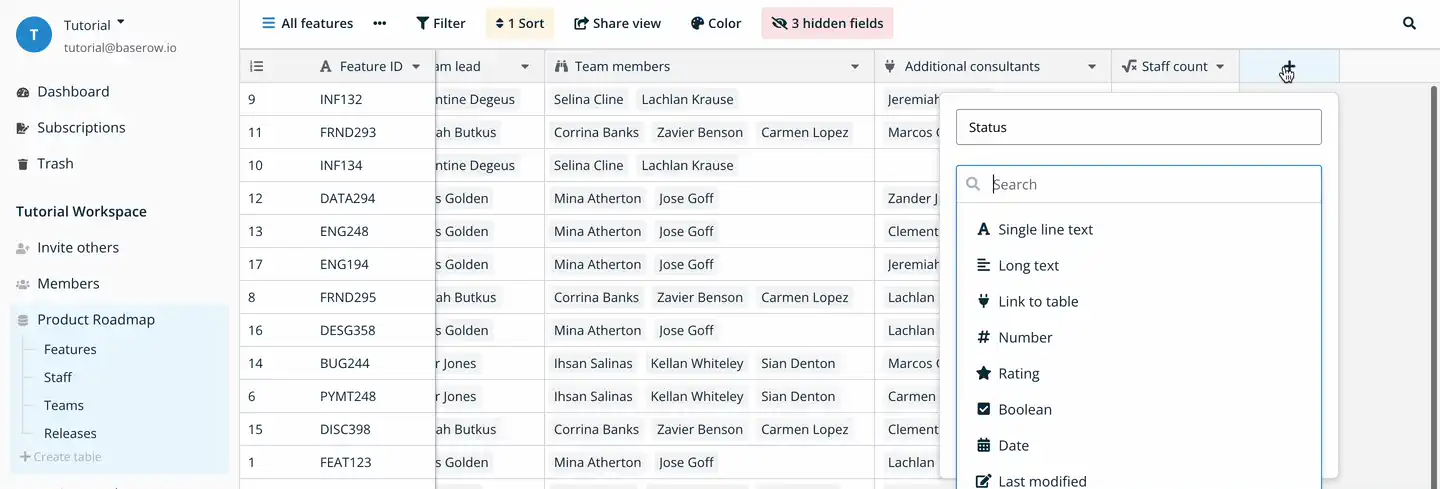Expand the Tutorial workspace account menu
The height and width of the screenshot is (489, 1440).
(120, 22)
